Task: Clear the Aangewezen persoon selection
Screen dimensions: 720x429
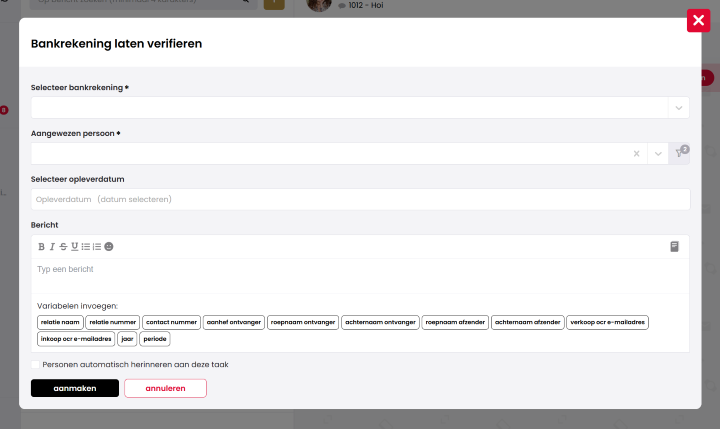Action: coord(636,154)
